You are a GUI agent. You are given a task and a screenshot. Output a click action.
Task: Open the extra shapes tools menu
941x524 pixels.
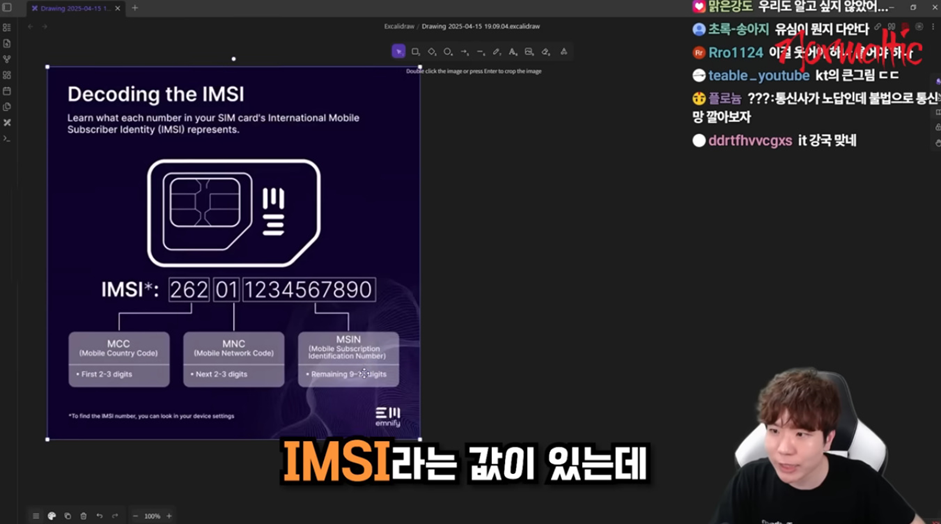click(x=563, y=51)
